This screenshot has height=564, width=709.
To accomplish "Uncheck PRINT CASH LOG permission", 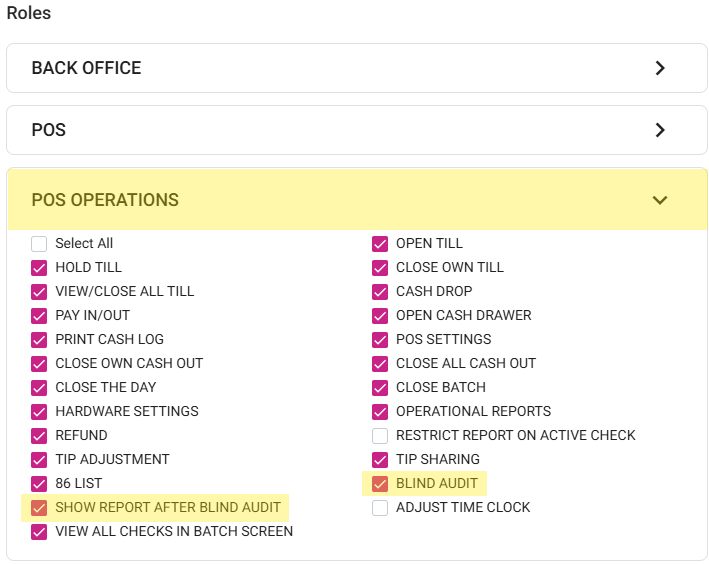I will 39,339.
